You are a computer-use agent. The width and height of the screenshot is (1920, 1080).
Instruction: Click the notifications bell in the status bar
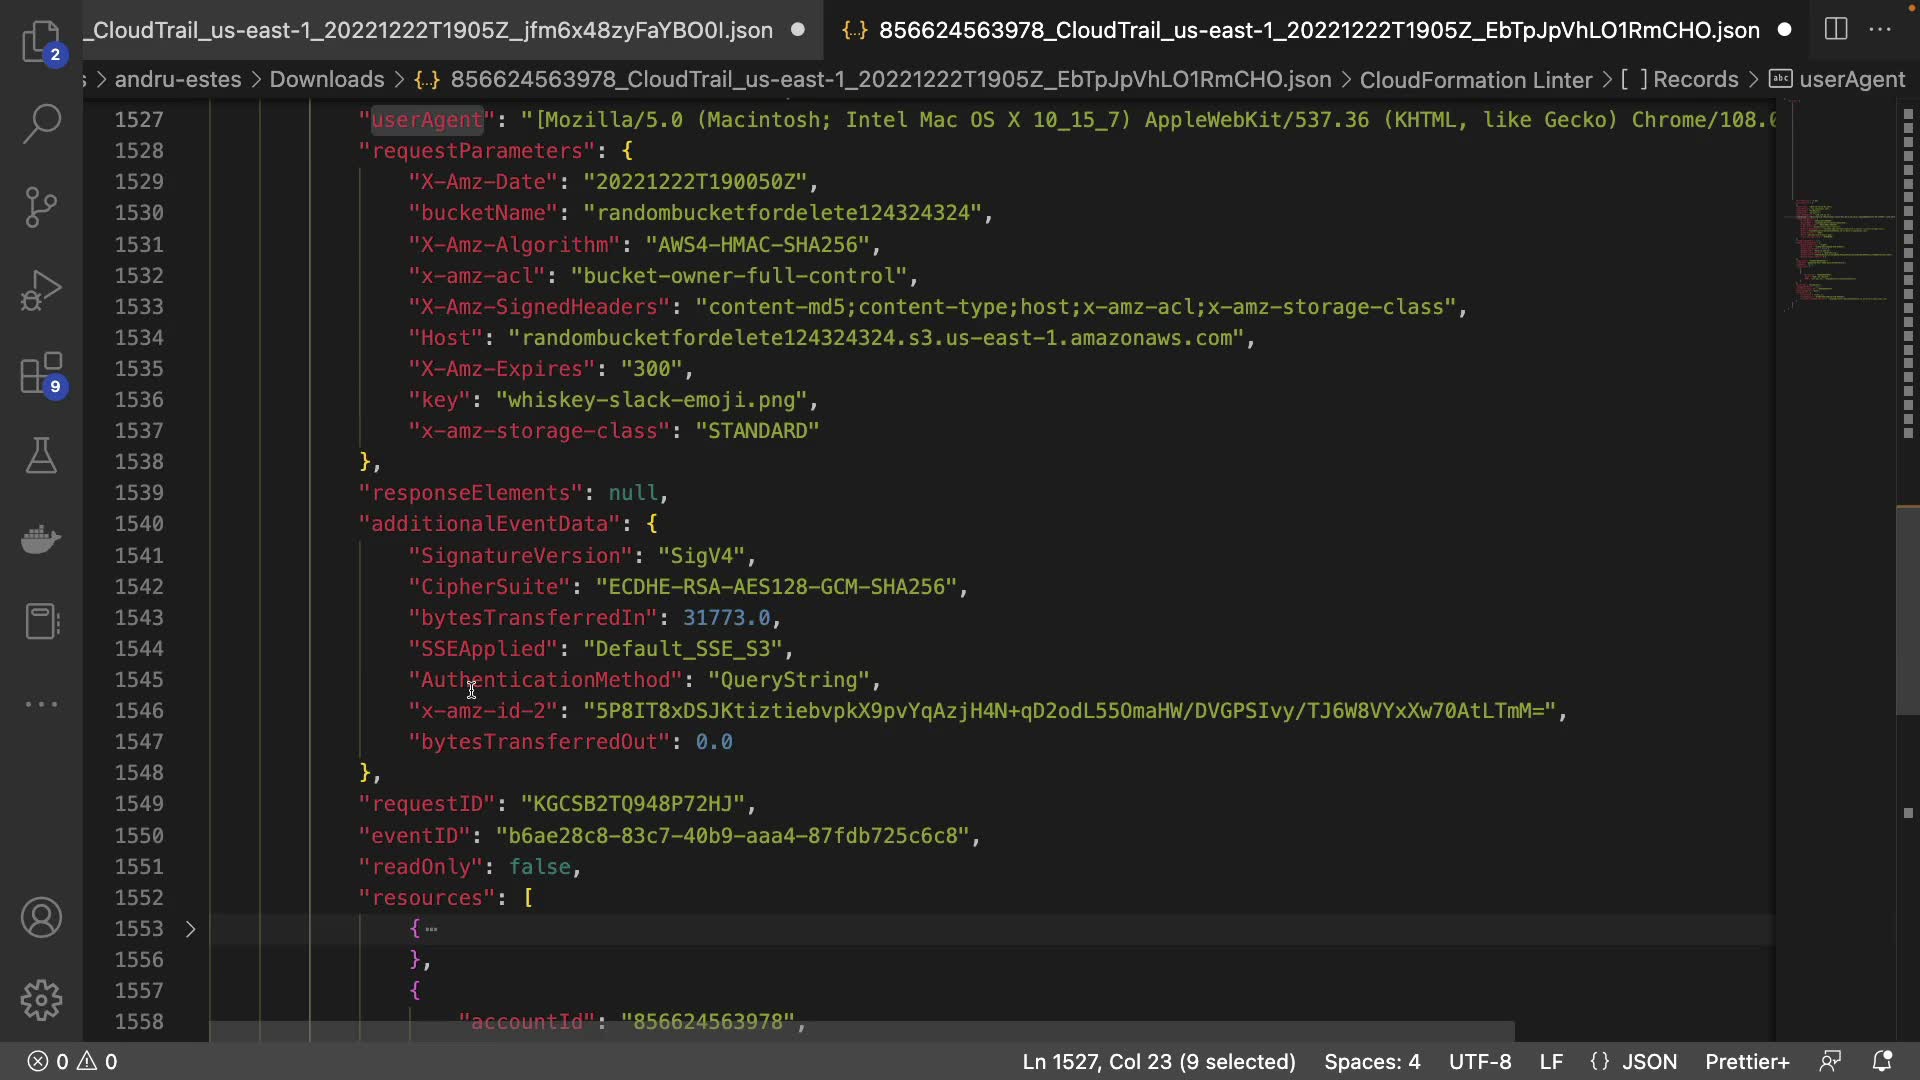coord(1882,1061)
